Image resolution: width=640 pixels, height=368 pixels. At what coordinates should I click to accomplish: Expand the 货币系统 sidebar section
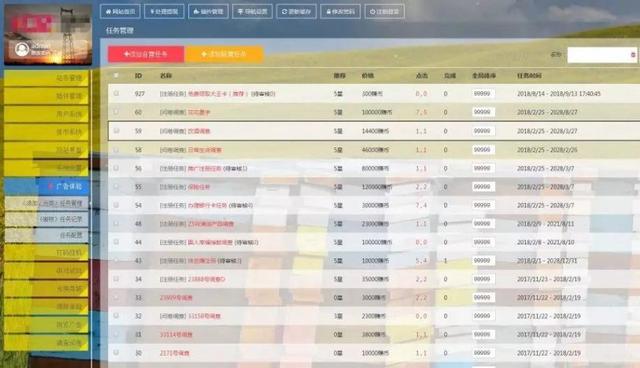46,132
